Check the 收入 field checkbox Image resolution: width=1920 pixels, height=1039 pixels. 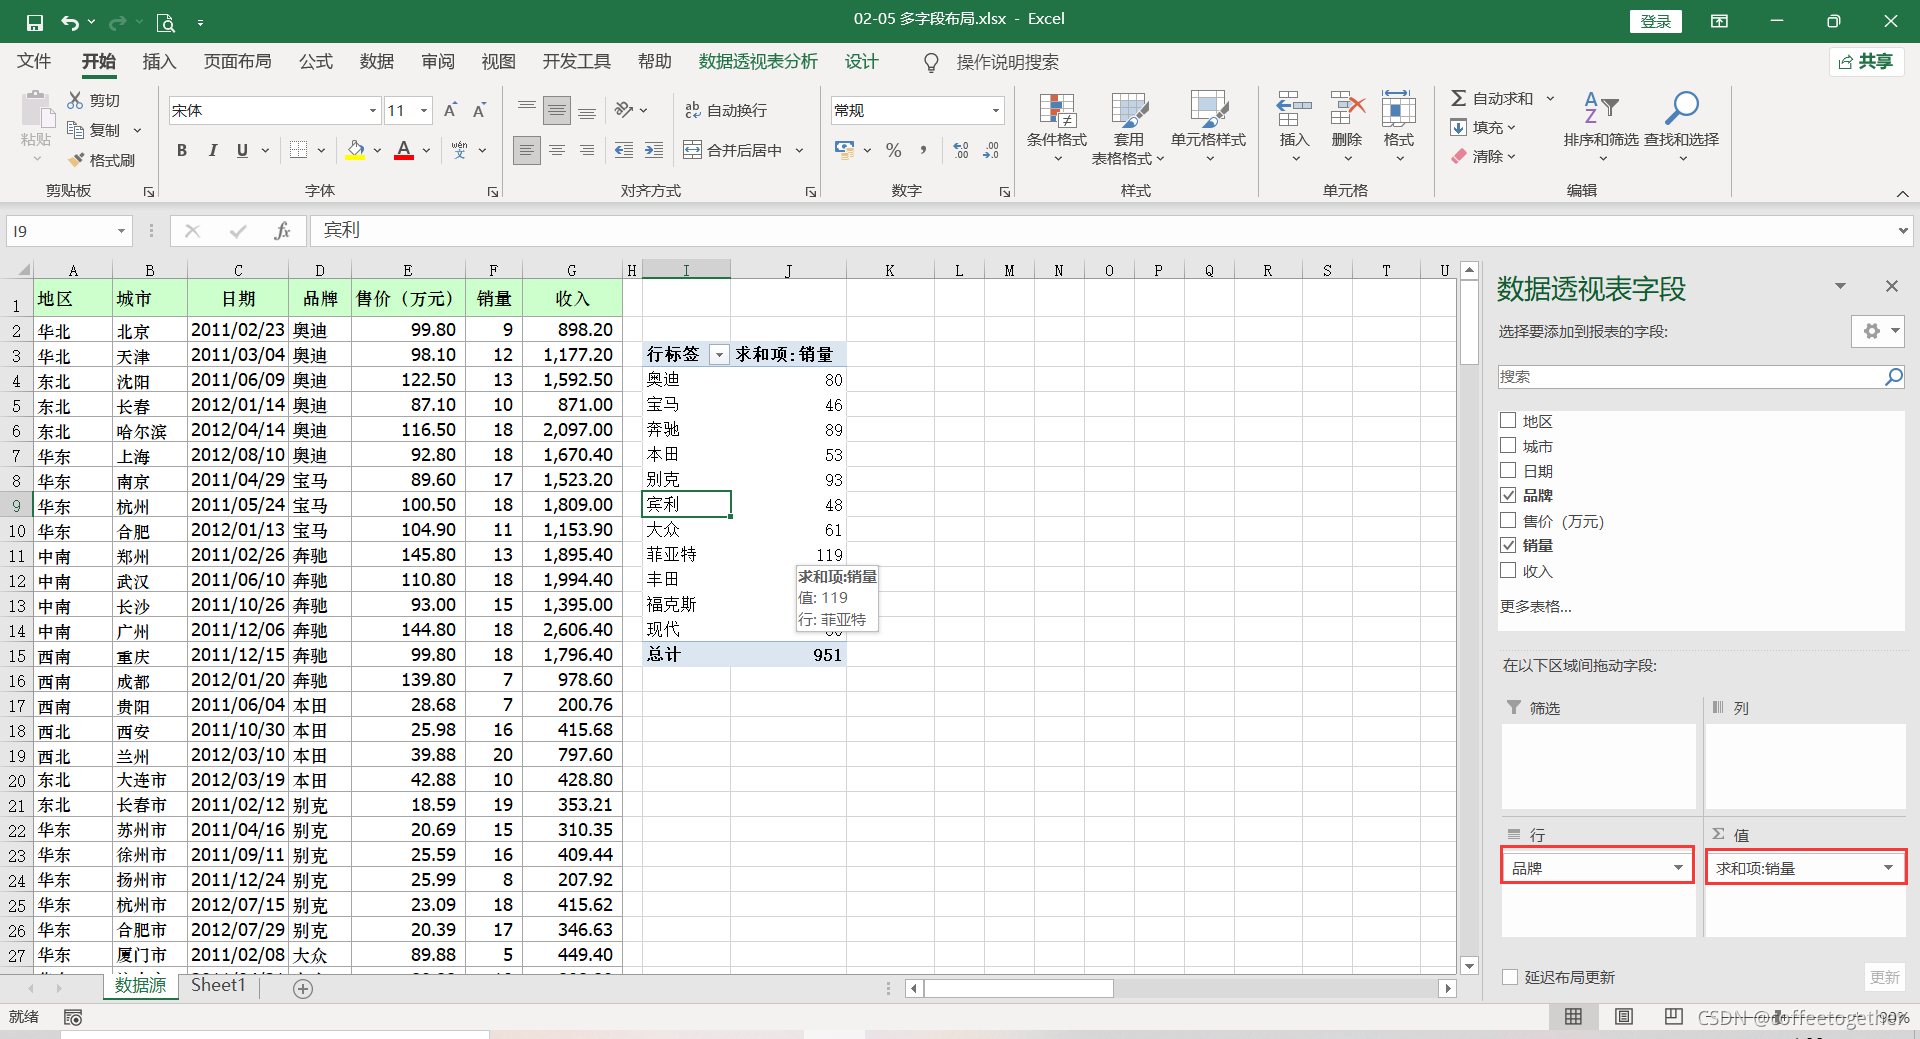1508,570
